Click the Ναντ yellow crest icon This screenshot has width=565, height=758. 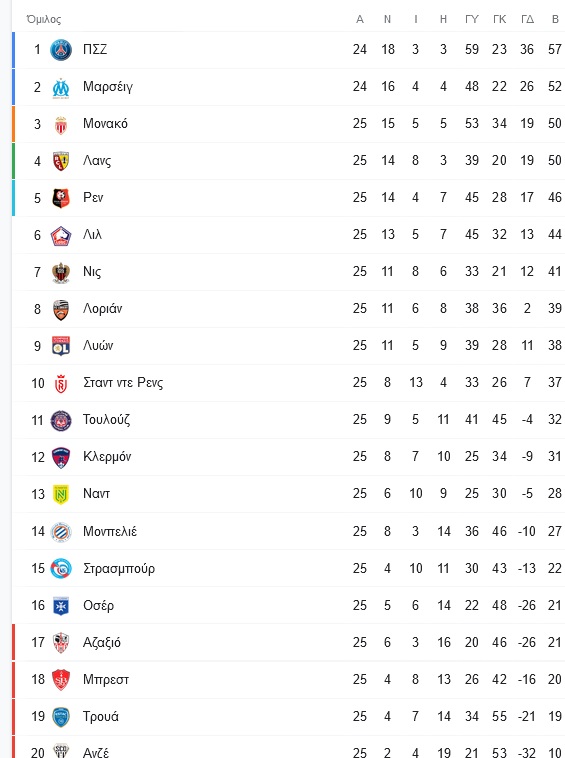tap(61, 494)
